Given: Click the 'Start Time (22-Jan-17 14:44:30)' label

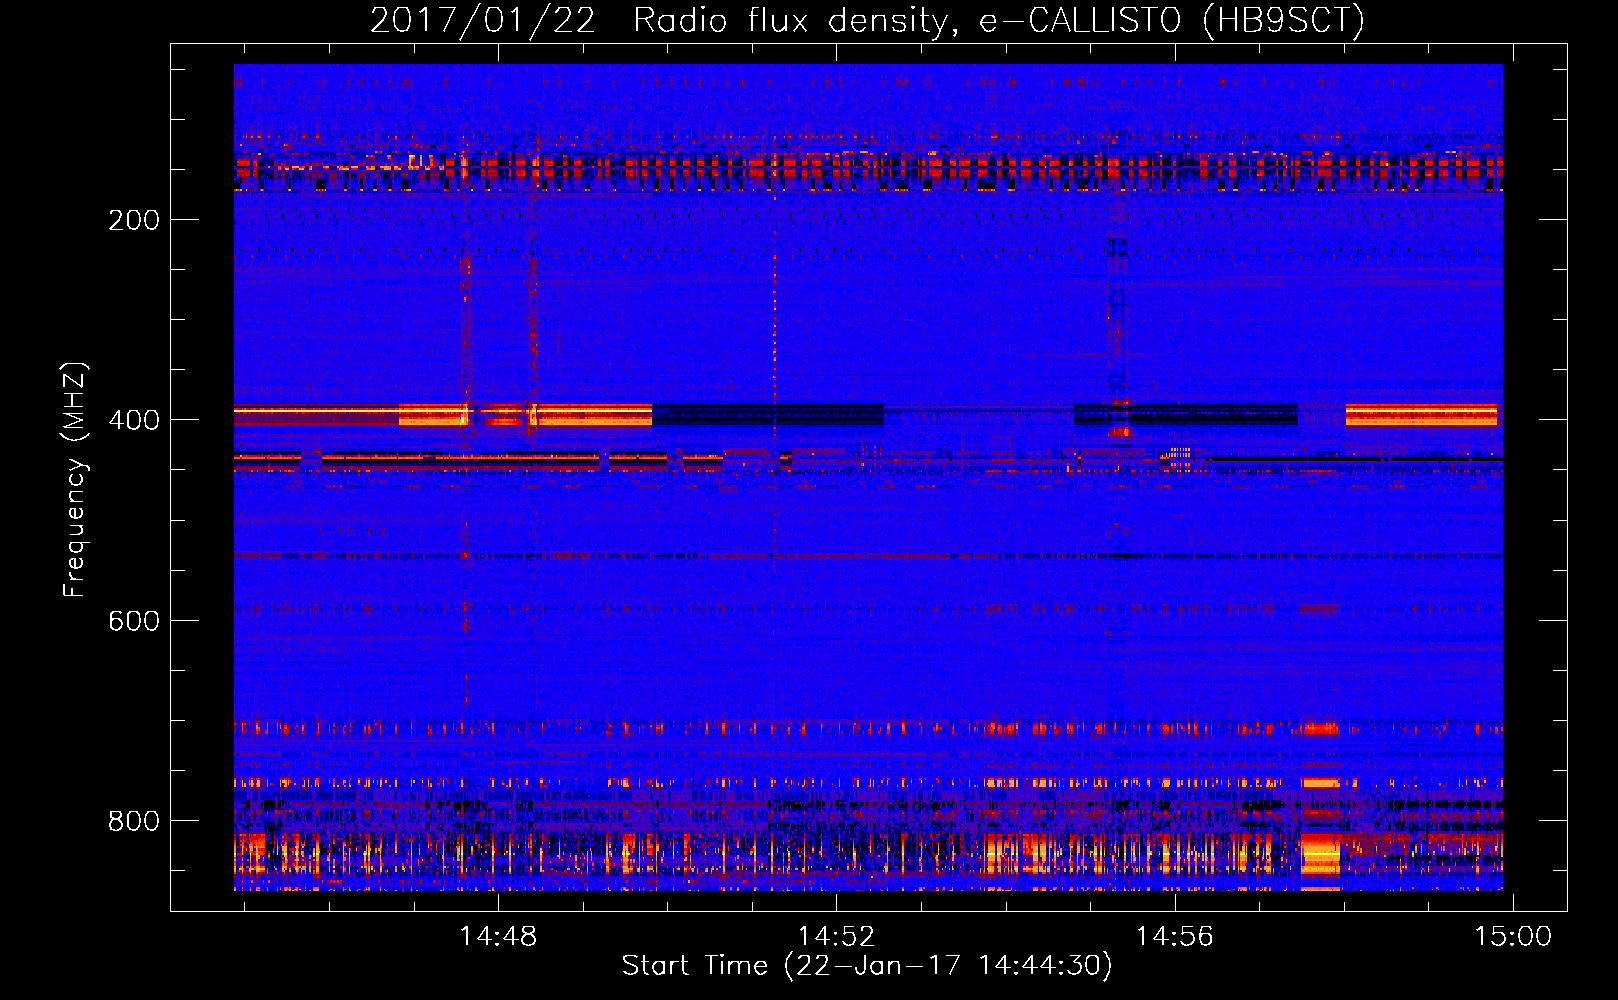Looking at the screenshot, I should click(x=867, y=966).
